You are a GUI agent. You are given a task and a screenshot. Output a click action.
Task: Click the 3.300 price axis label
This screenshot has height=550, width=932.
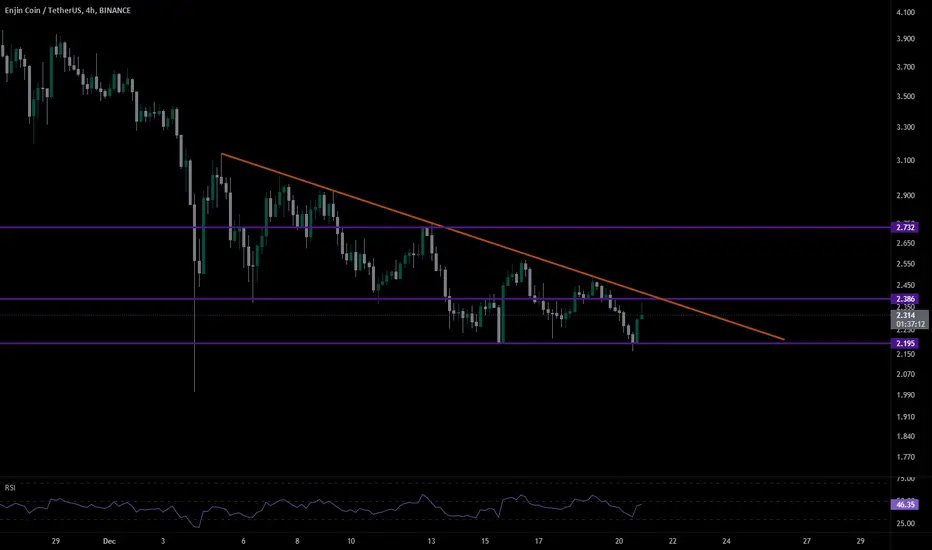[x=905, y=127]
